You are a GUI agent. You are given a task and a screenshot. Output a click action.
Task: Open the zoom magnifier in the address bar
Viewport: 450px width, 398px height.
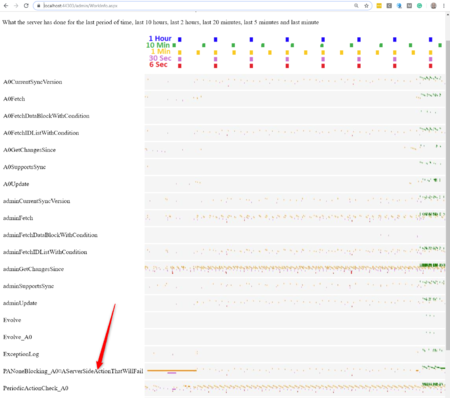(356, 6)
